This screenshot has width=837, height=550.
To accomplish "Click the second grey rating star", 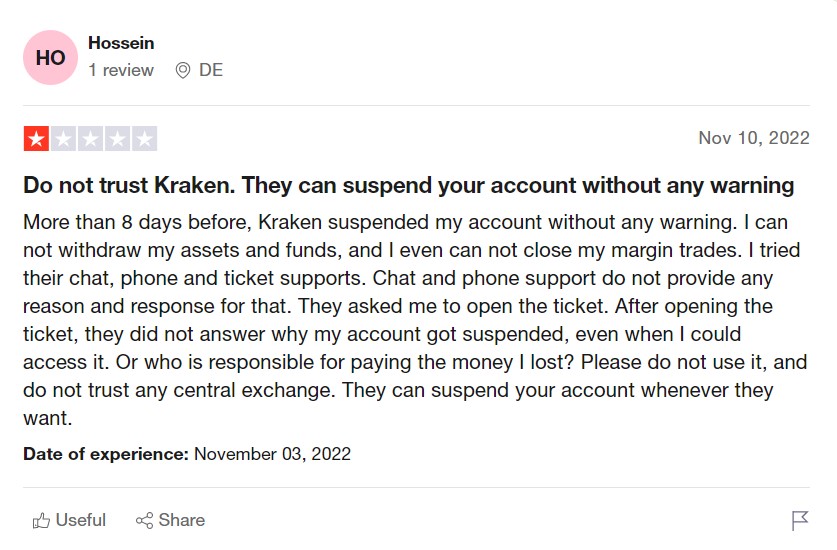I will (64, 139).
